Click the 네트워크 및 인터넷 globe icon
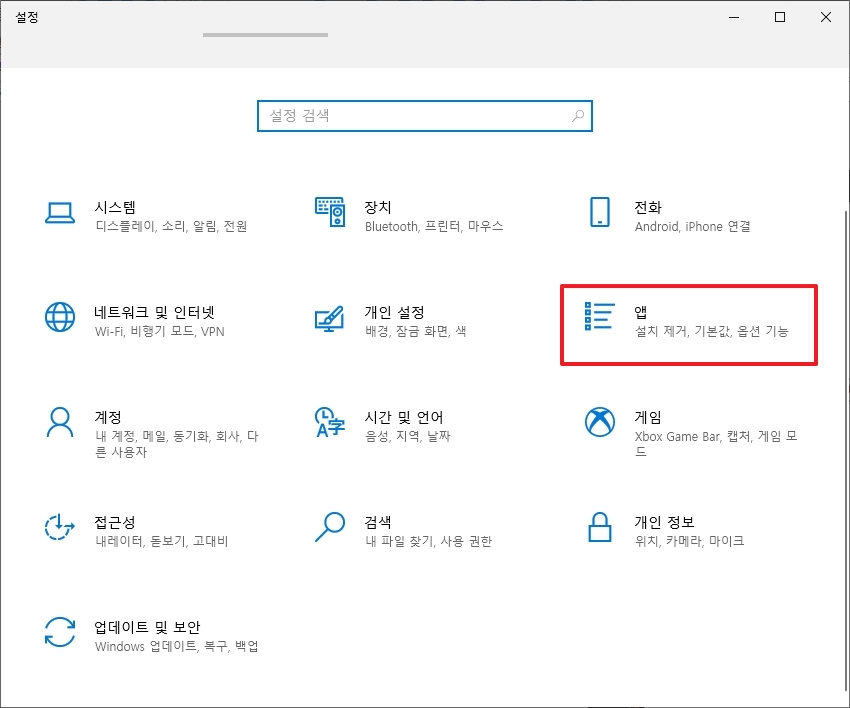 click(60, 317)
